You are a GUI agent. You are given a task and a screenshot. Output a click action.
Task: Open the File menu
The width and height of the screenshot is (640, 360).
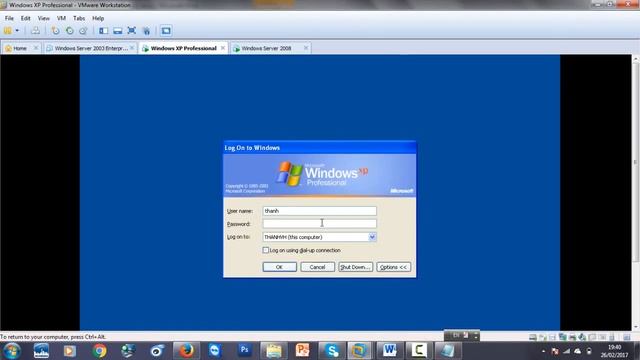point(9,18)
